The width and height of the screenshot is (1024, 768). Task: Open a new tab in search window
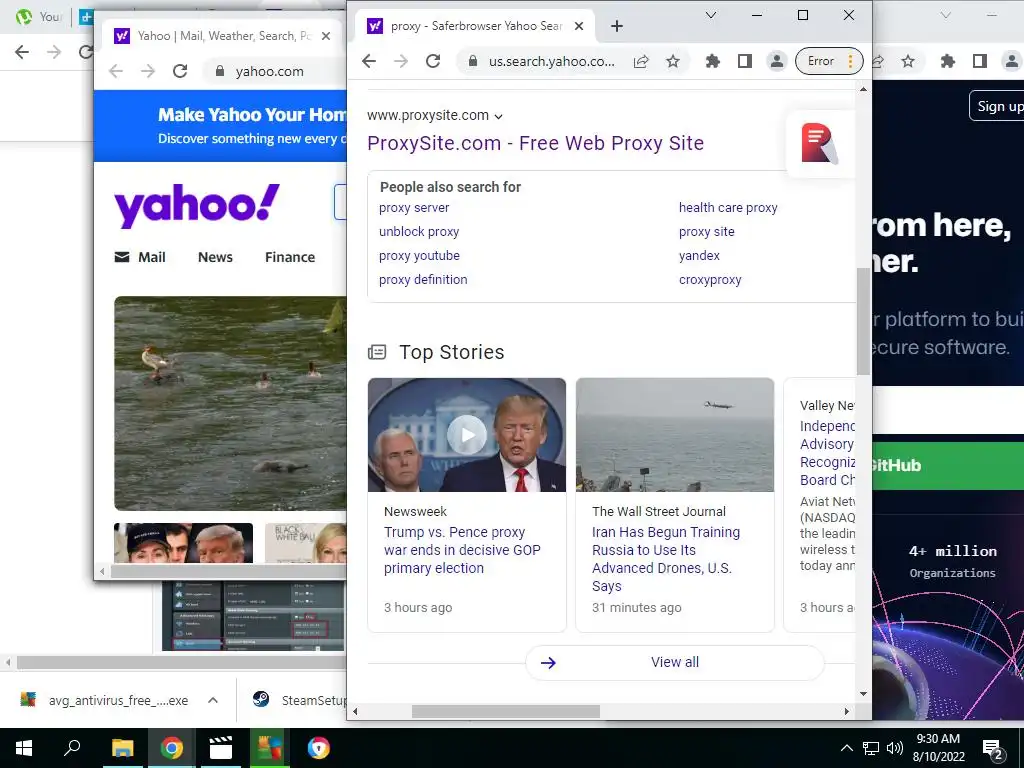click(x=616, y=26)
